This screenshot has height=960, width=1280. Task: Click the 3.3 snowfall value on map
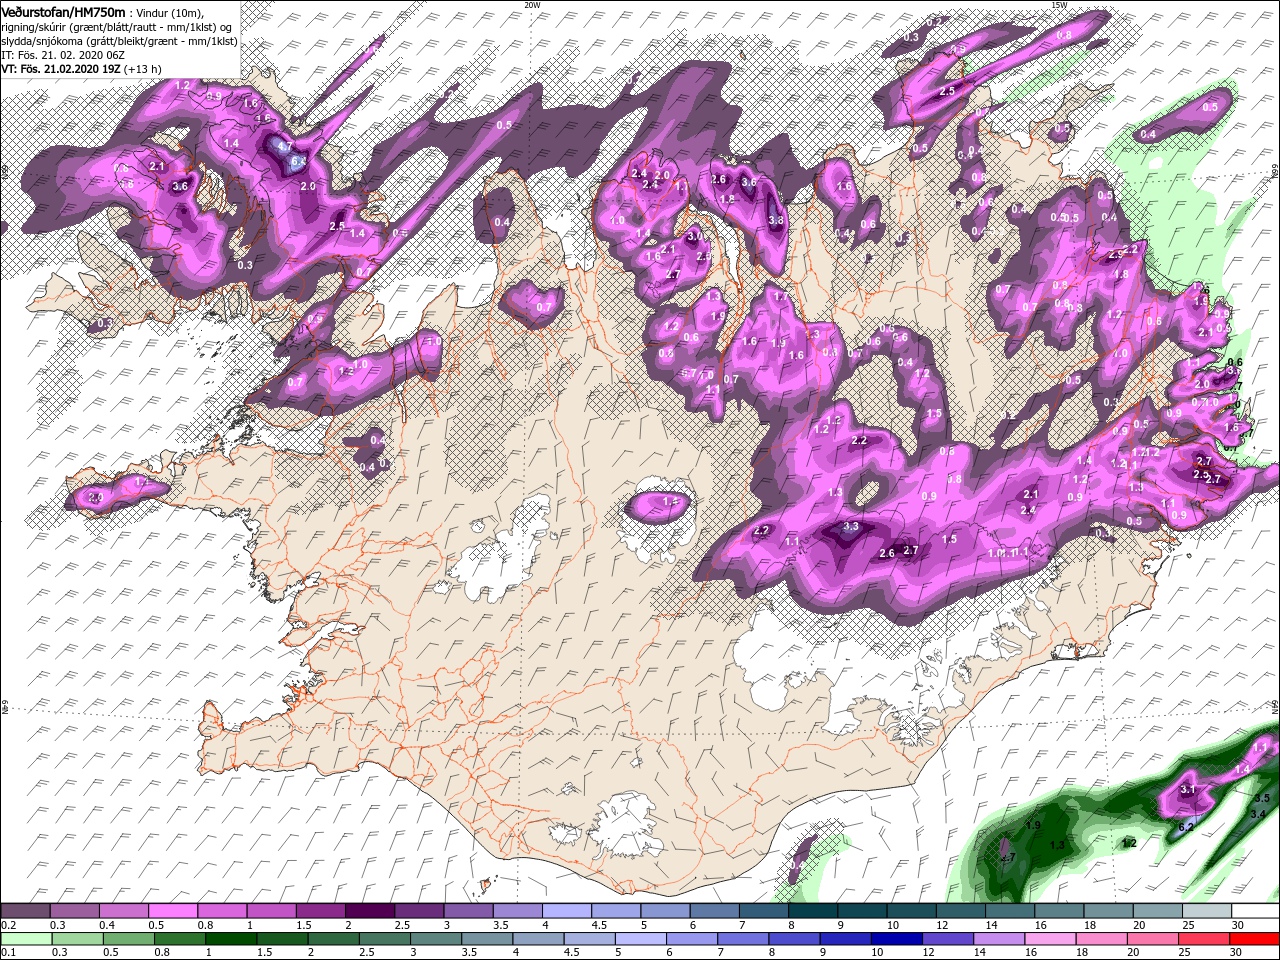tap(851, 526)
